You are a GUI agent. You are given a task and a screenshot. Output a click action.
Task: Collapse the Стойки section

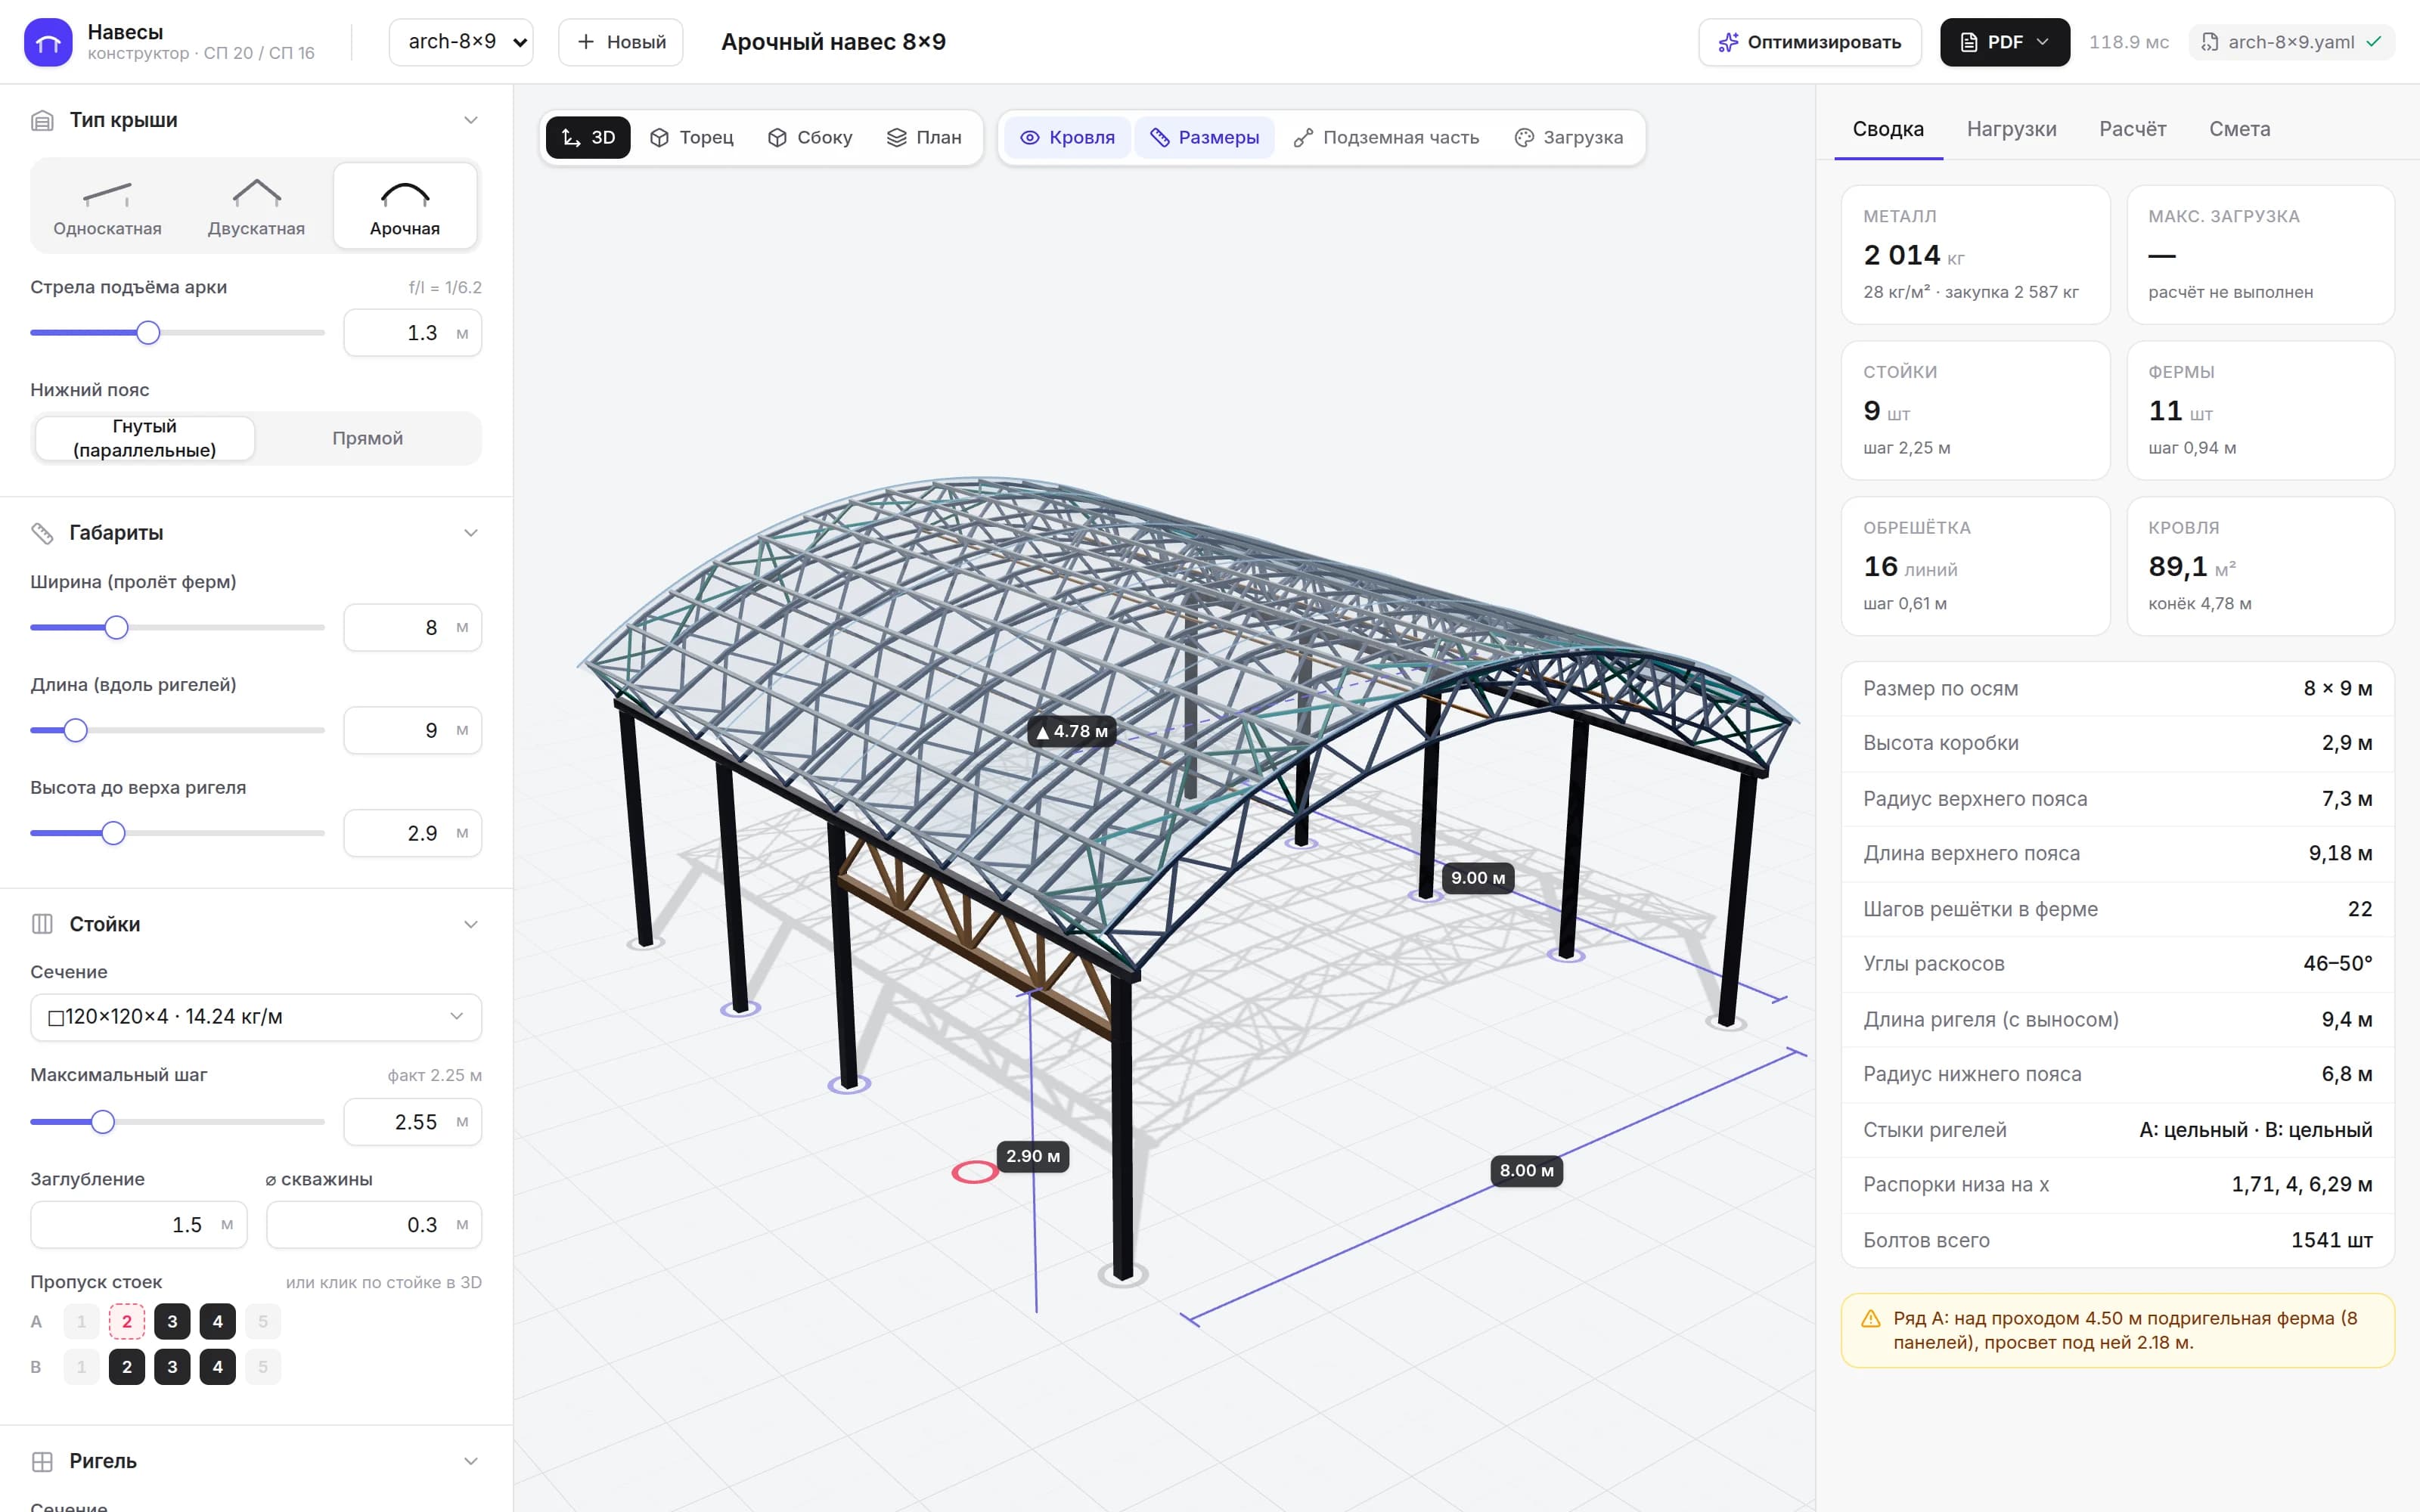(x=470, y=924)
